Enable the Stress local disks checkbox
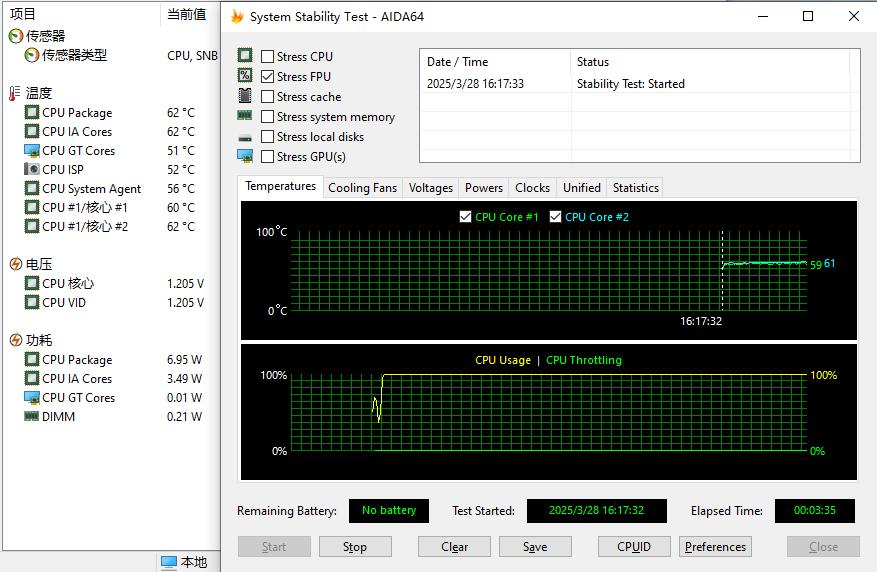The height and width of the screenshot is (572, 877). (267, 137)
